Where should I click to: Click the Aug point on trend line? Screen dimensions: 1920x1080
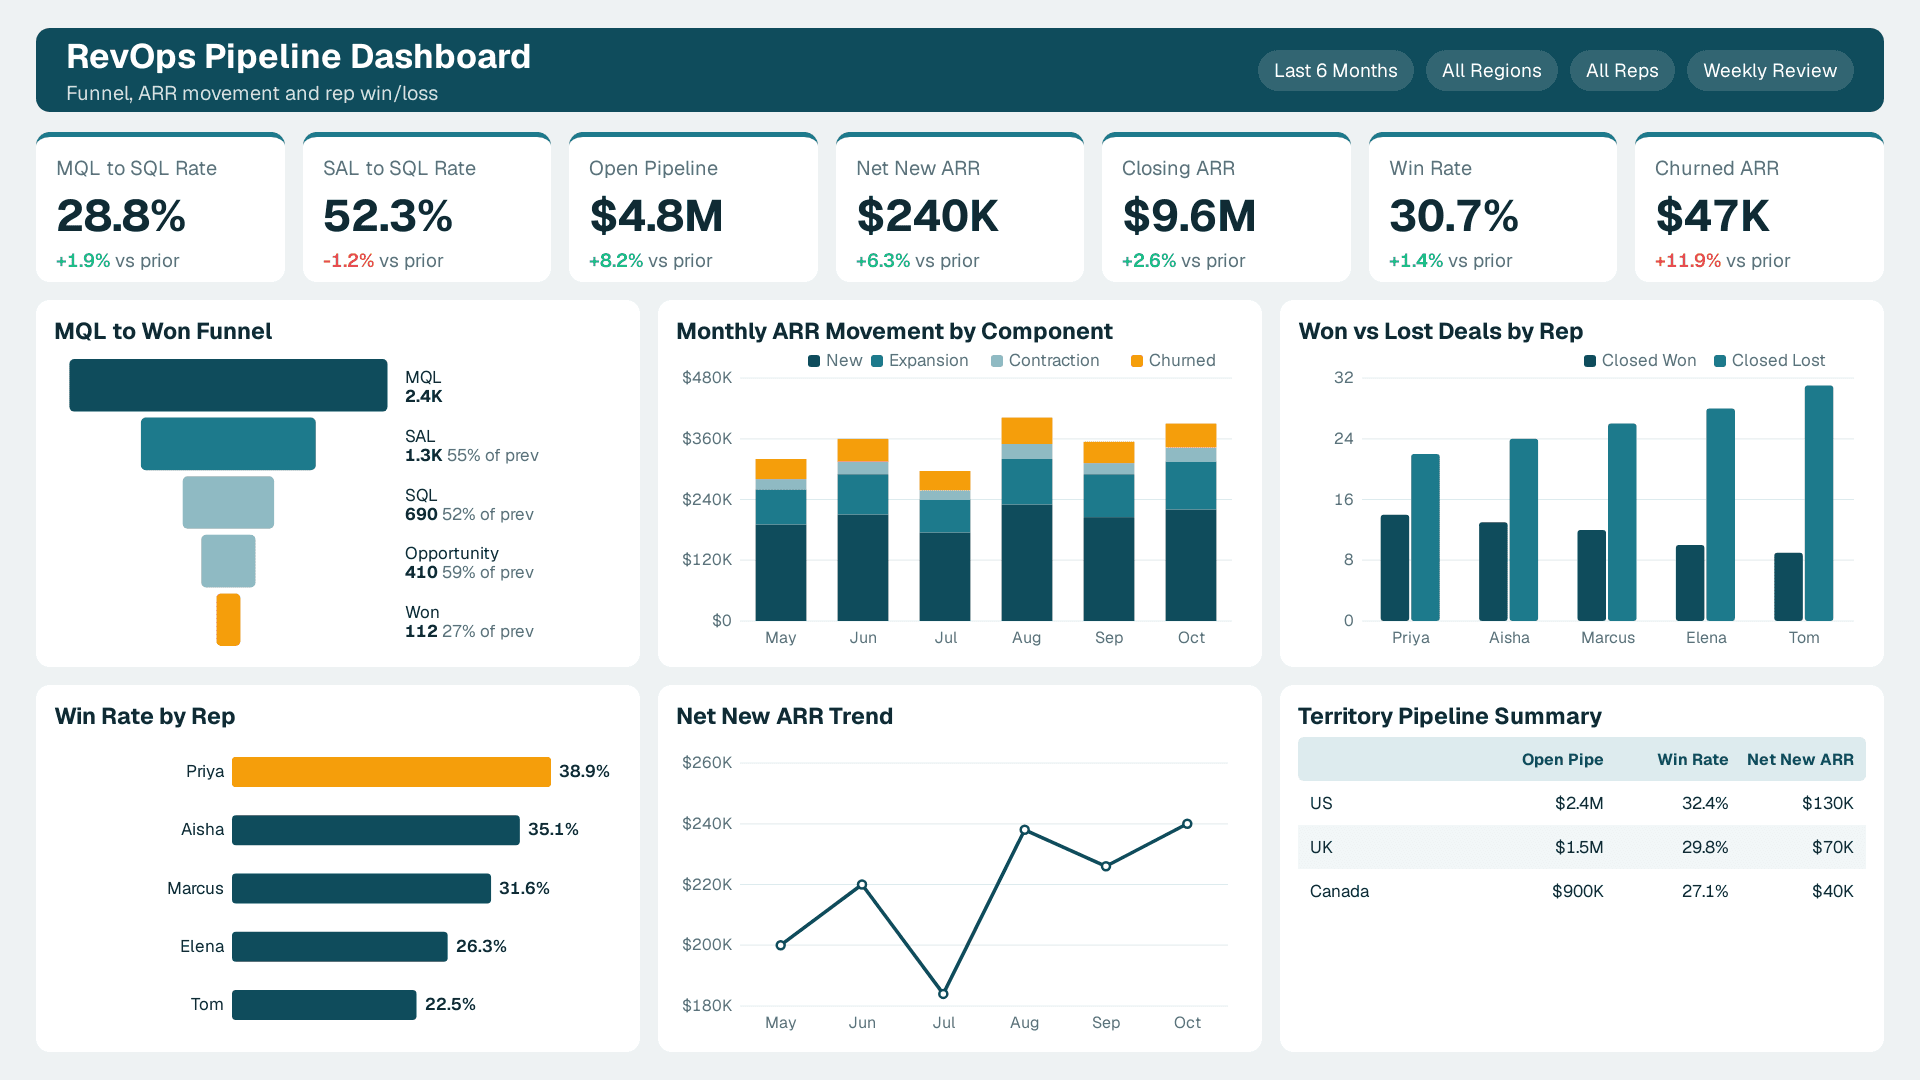[1025, 830]
